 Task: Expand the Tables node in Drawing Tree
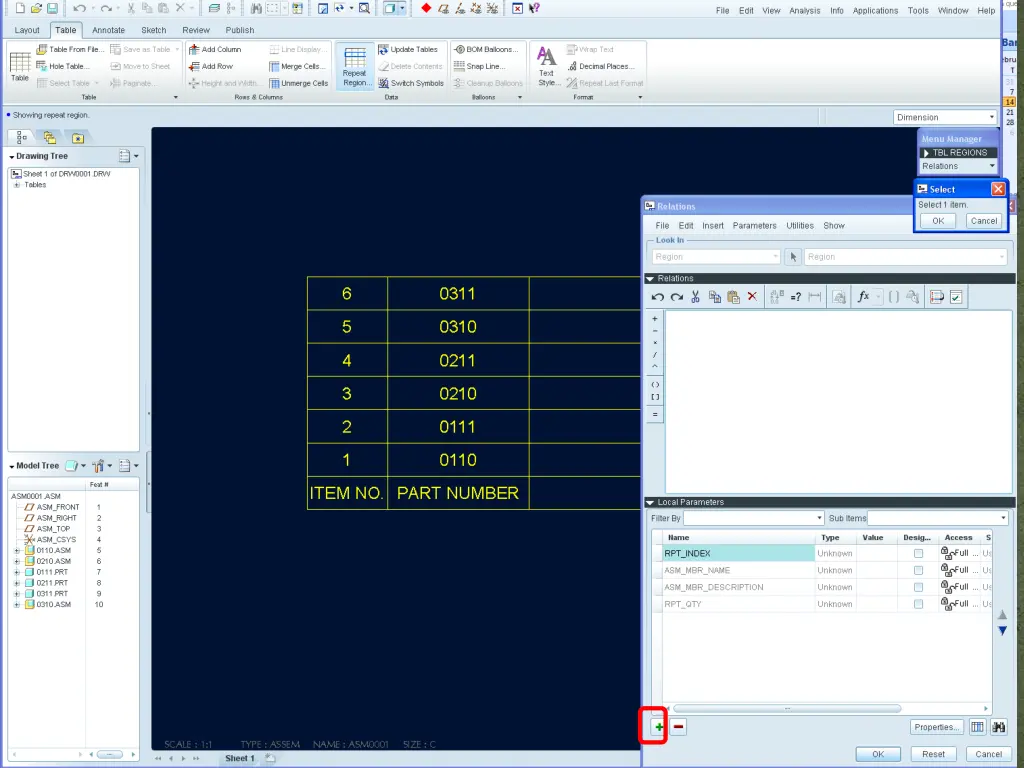pos(17,185)
